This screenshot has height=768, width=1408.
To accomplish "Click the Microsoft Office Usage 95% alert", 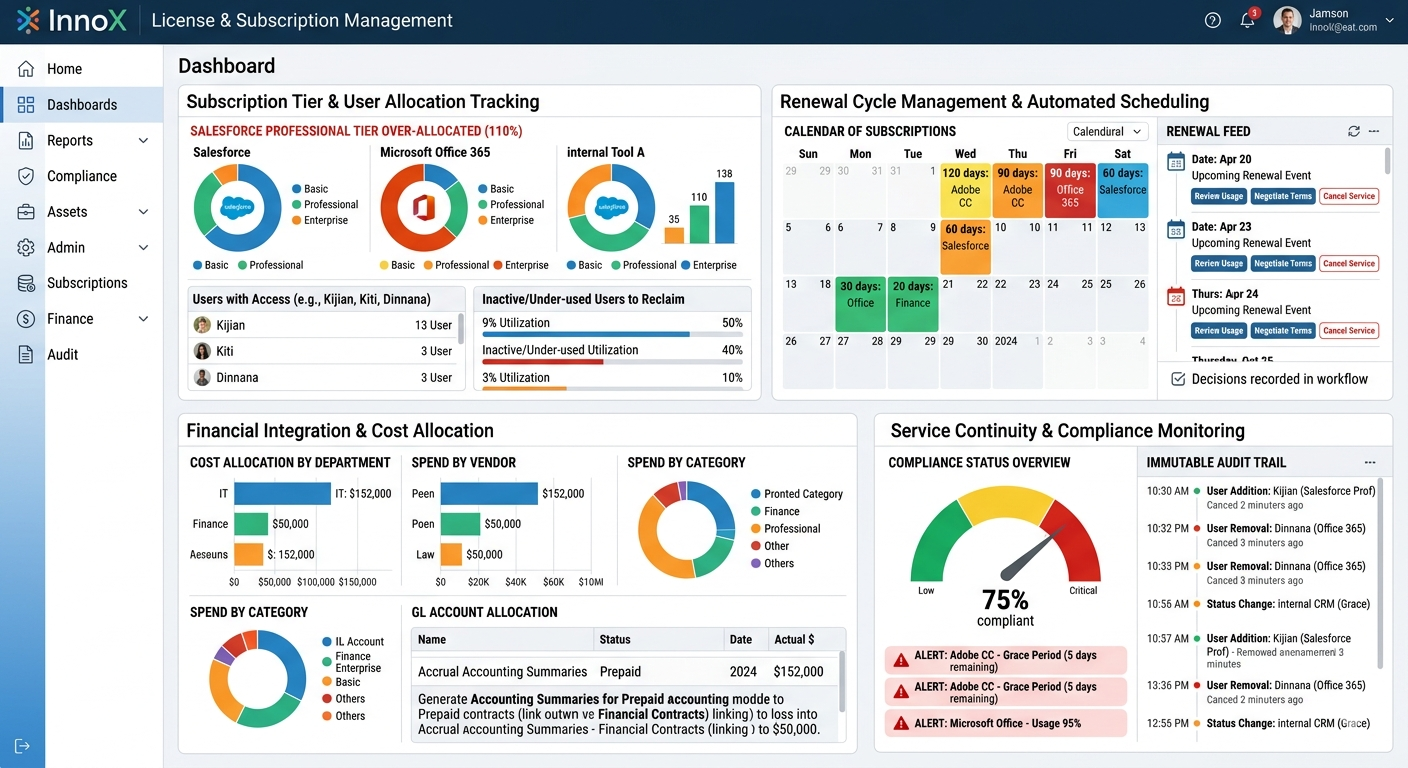I will pyautogui.click(x=1005, y=723).
